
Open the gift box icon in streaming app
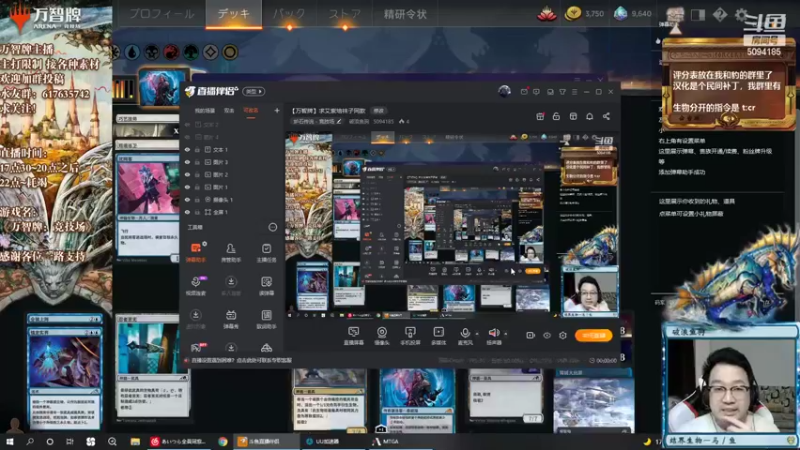[x=540, y=116]
